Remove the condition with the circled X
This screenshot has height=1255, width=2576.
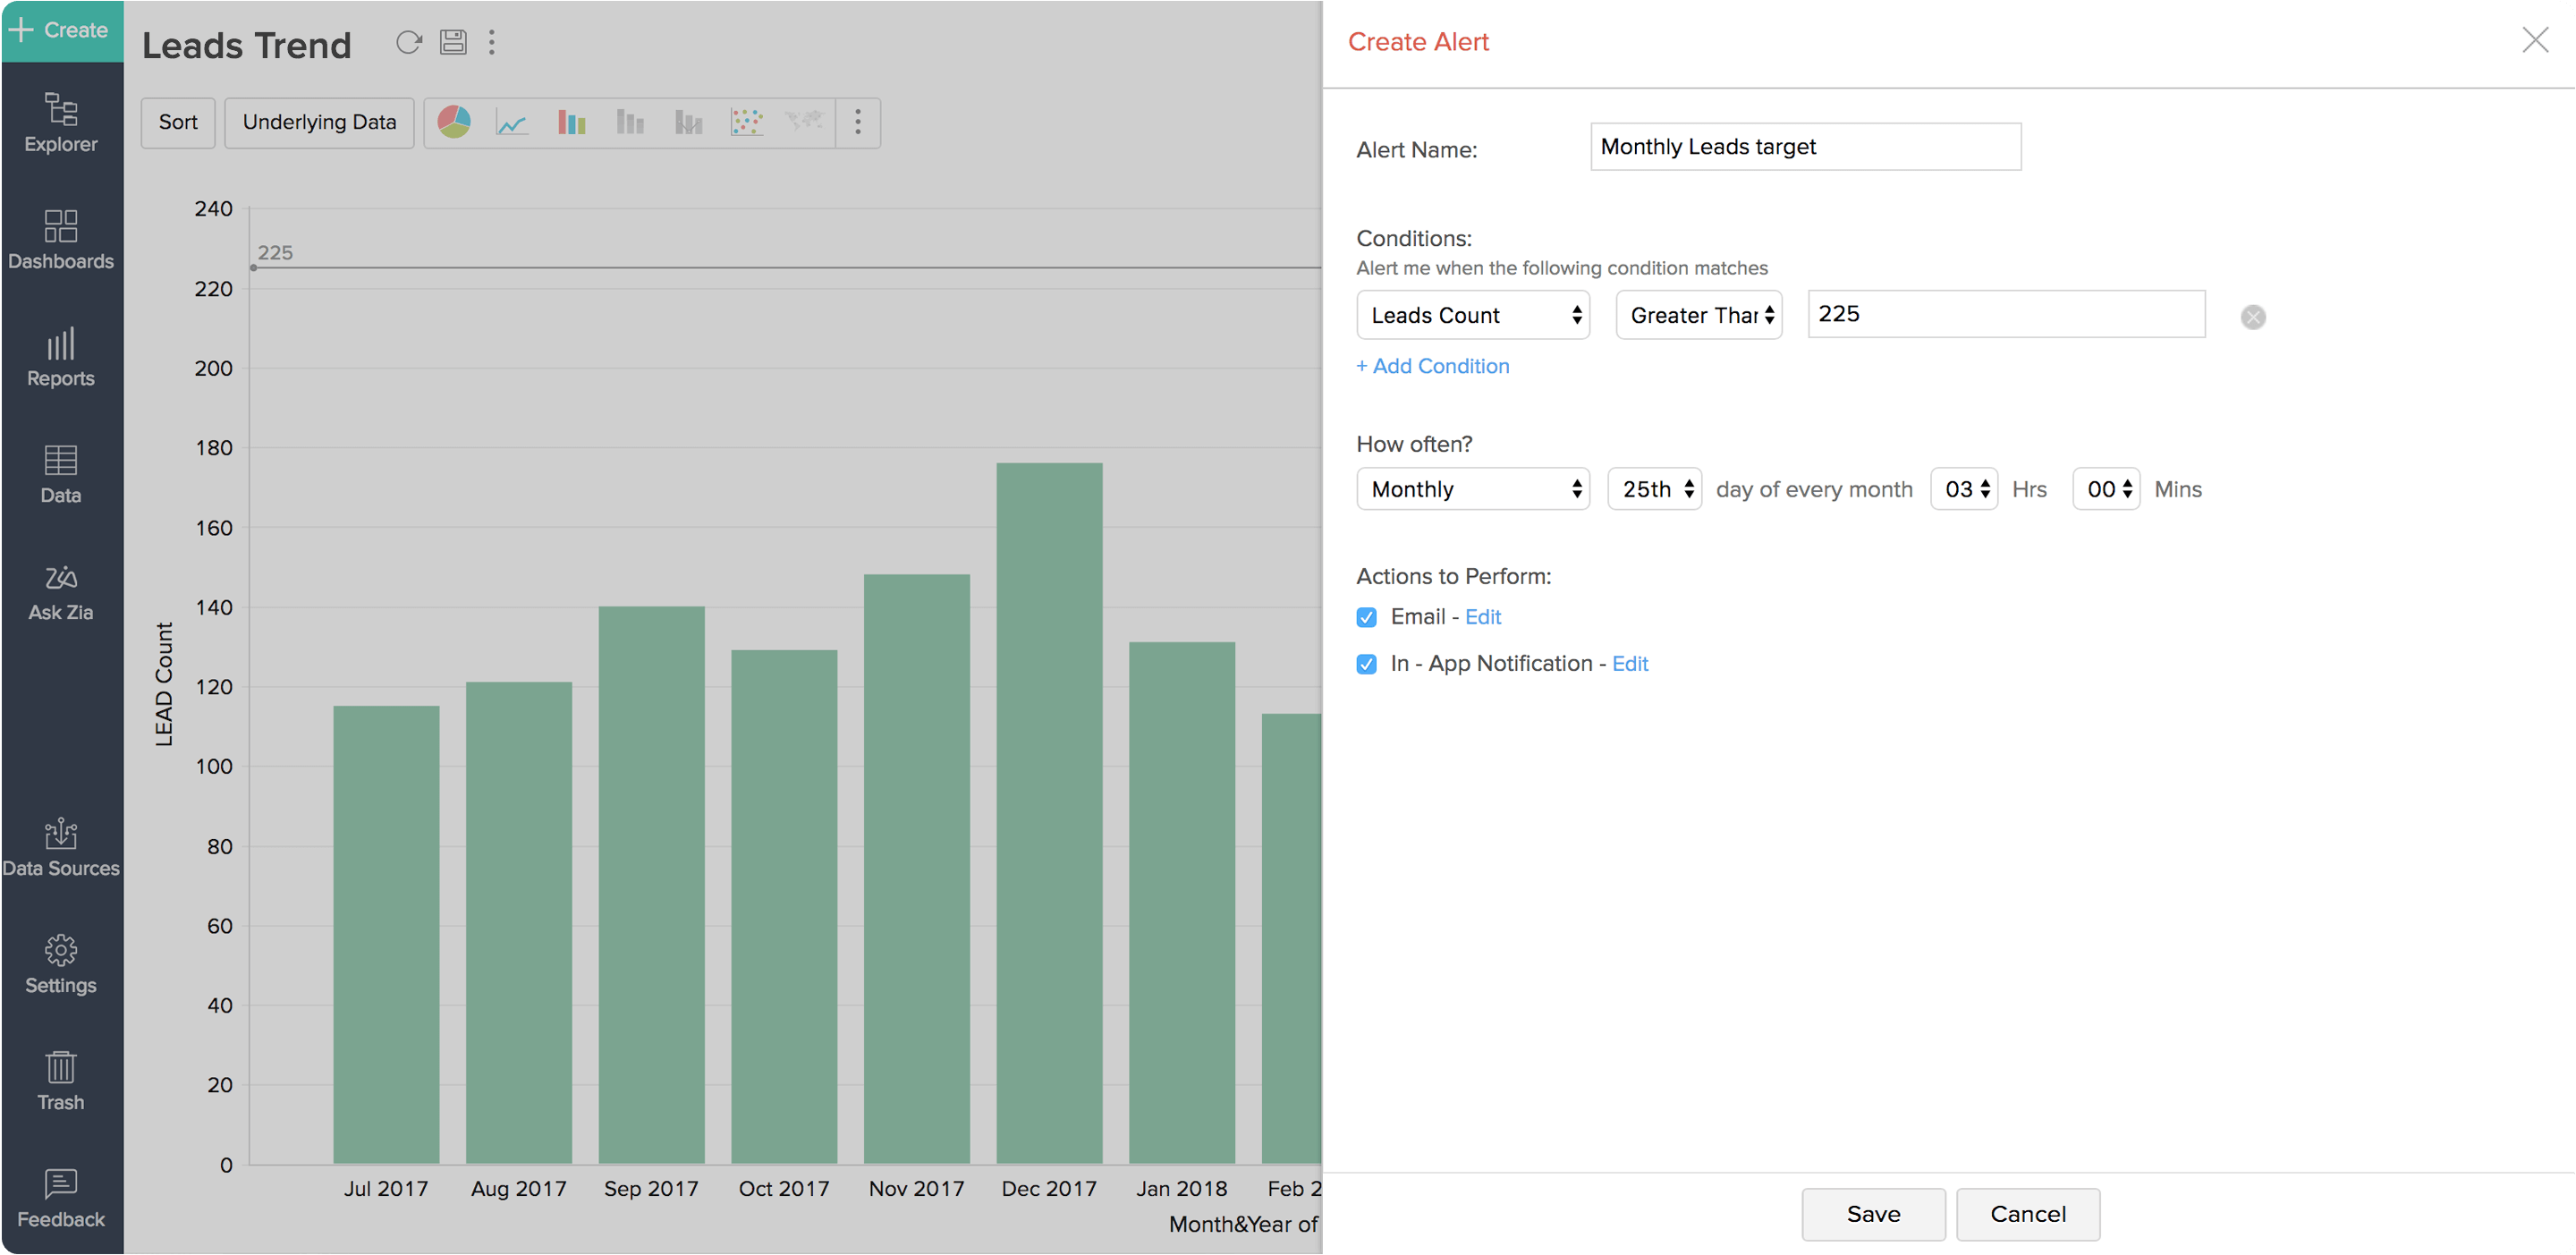click(x=2252, y=317)
